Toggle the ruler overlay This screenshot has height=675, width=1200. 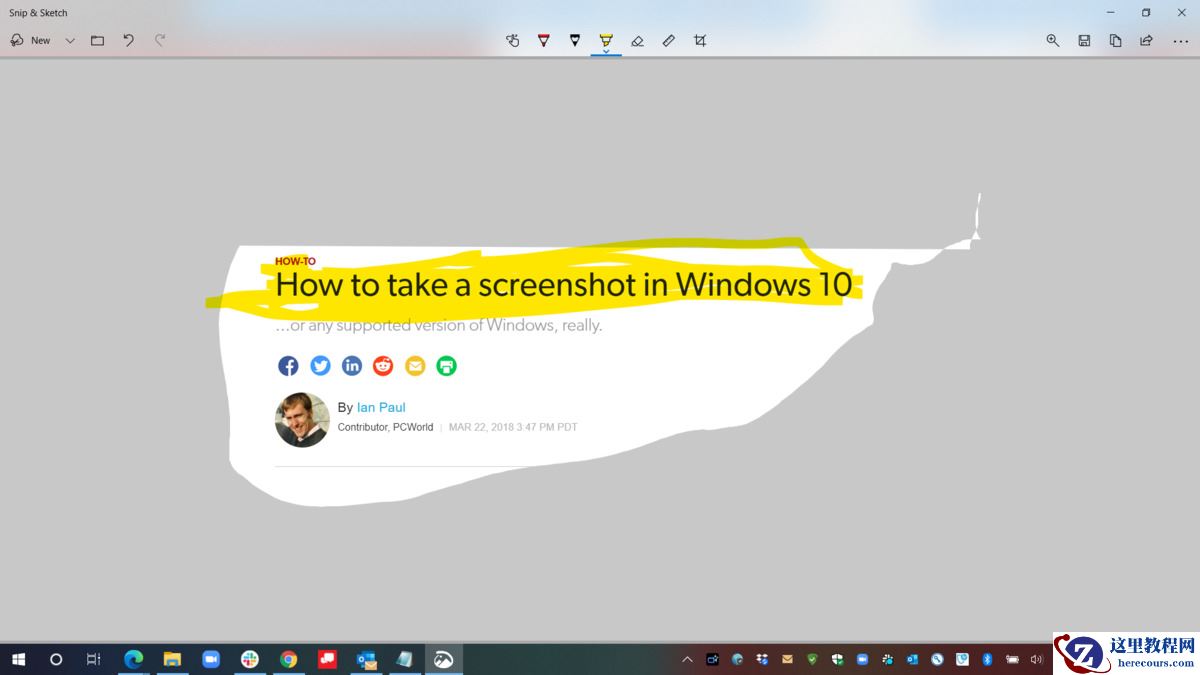(x=668, y=40)
